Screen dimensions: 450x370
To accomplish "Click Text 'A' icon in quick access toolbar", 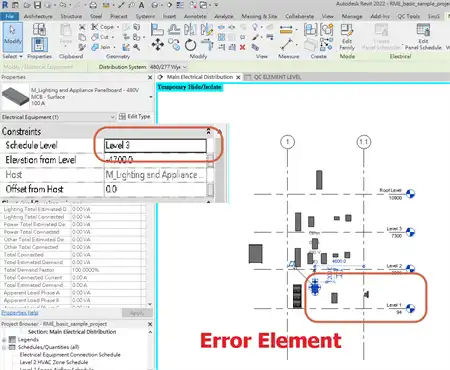I will pyautogui.click(x=142, y=5).
